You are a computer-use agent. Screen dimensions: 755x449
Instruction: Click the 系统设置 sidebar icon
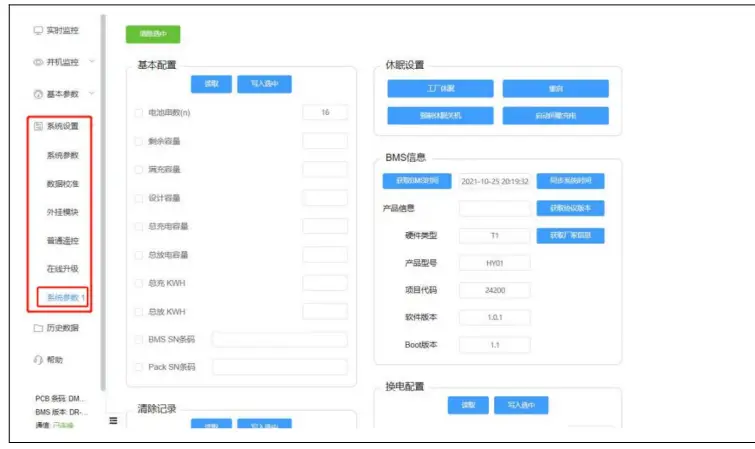point(38,126)
